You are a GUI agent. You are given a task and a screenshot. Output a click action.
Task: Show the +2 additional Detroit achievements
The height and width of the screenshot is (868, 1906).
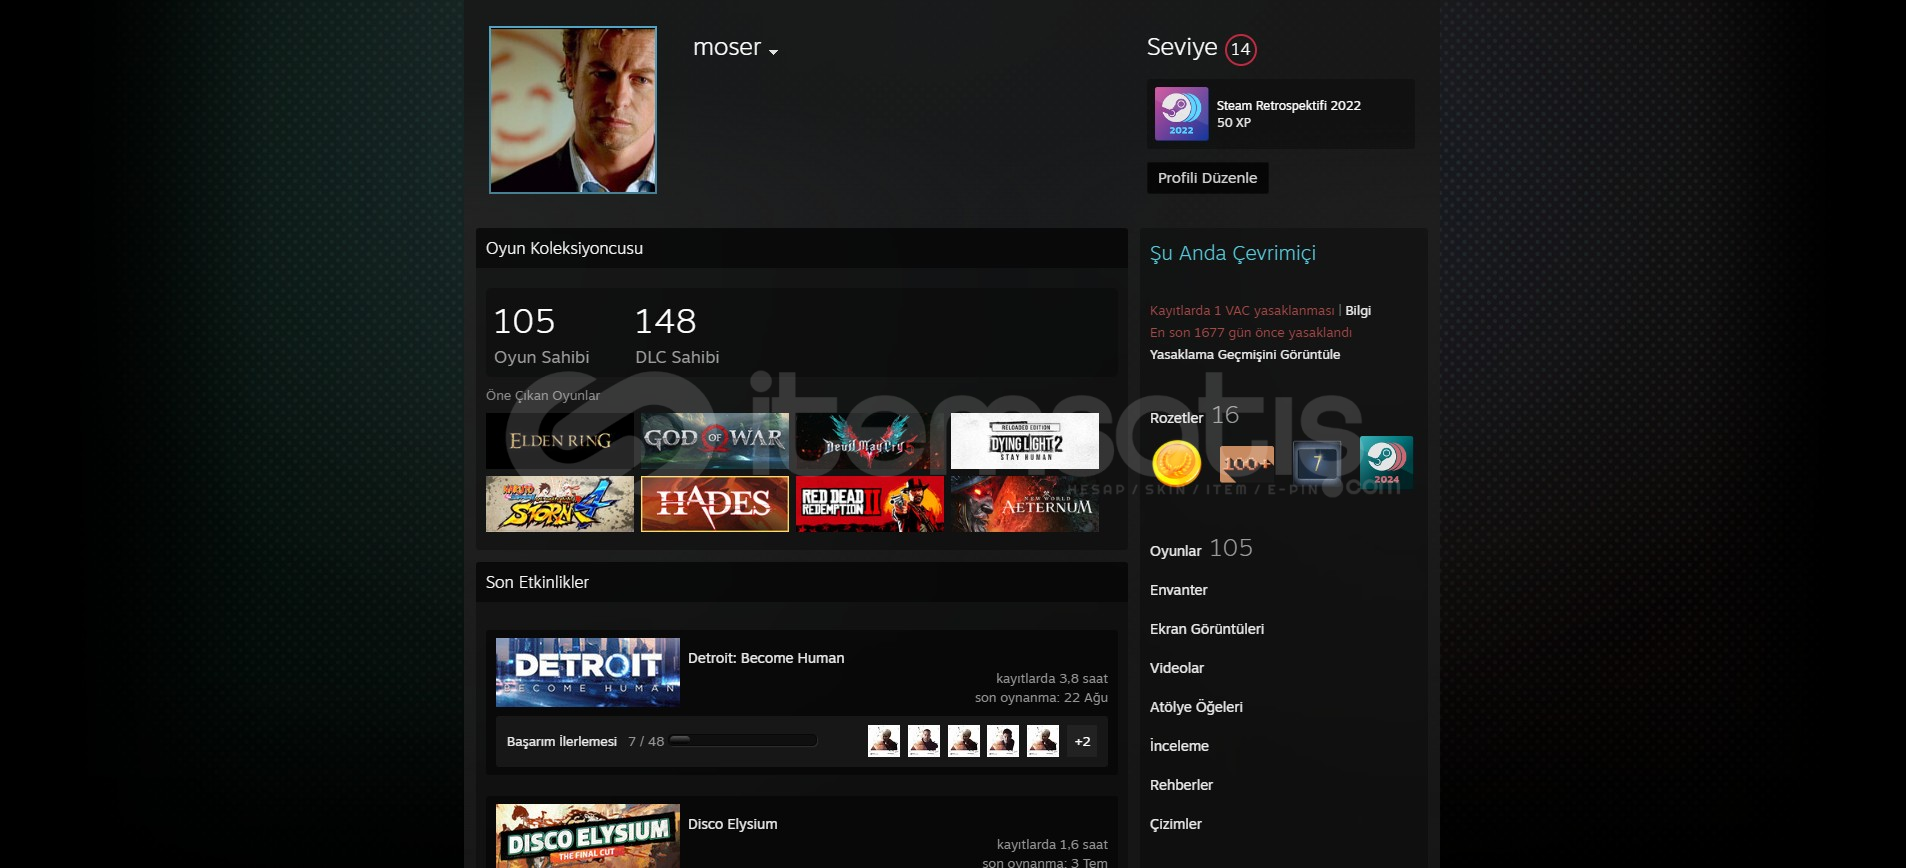click(1082, 741)
